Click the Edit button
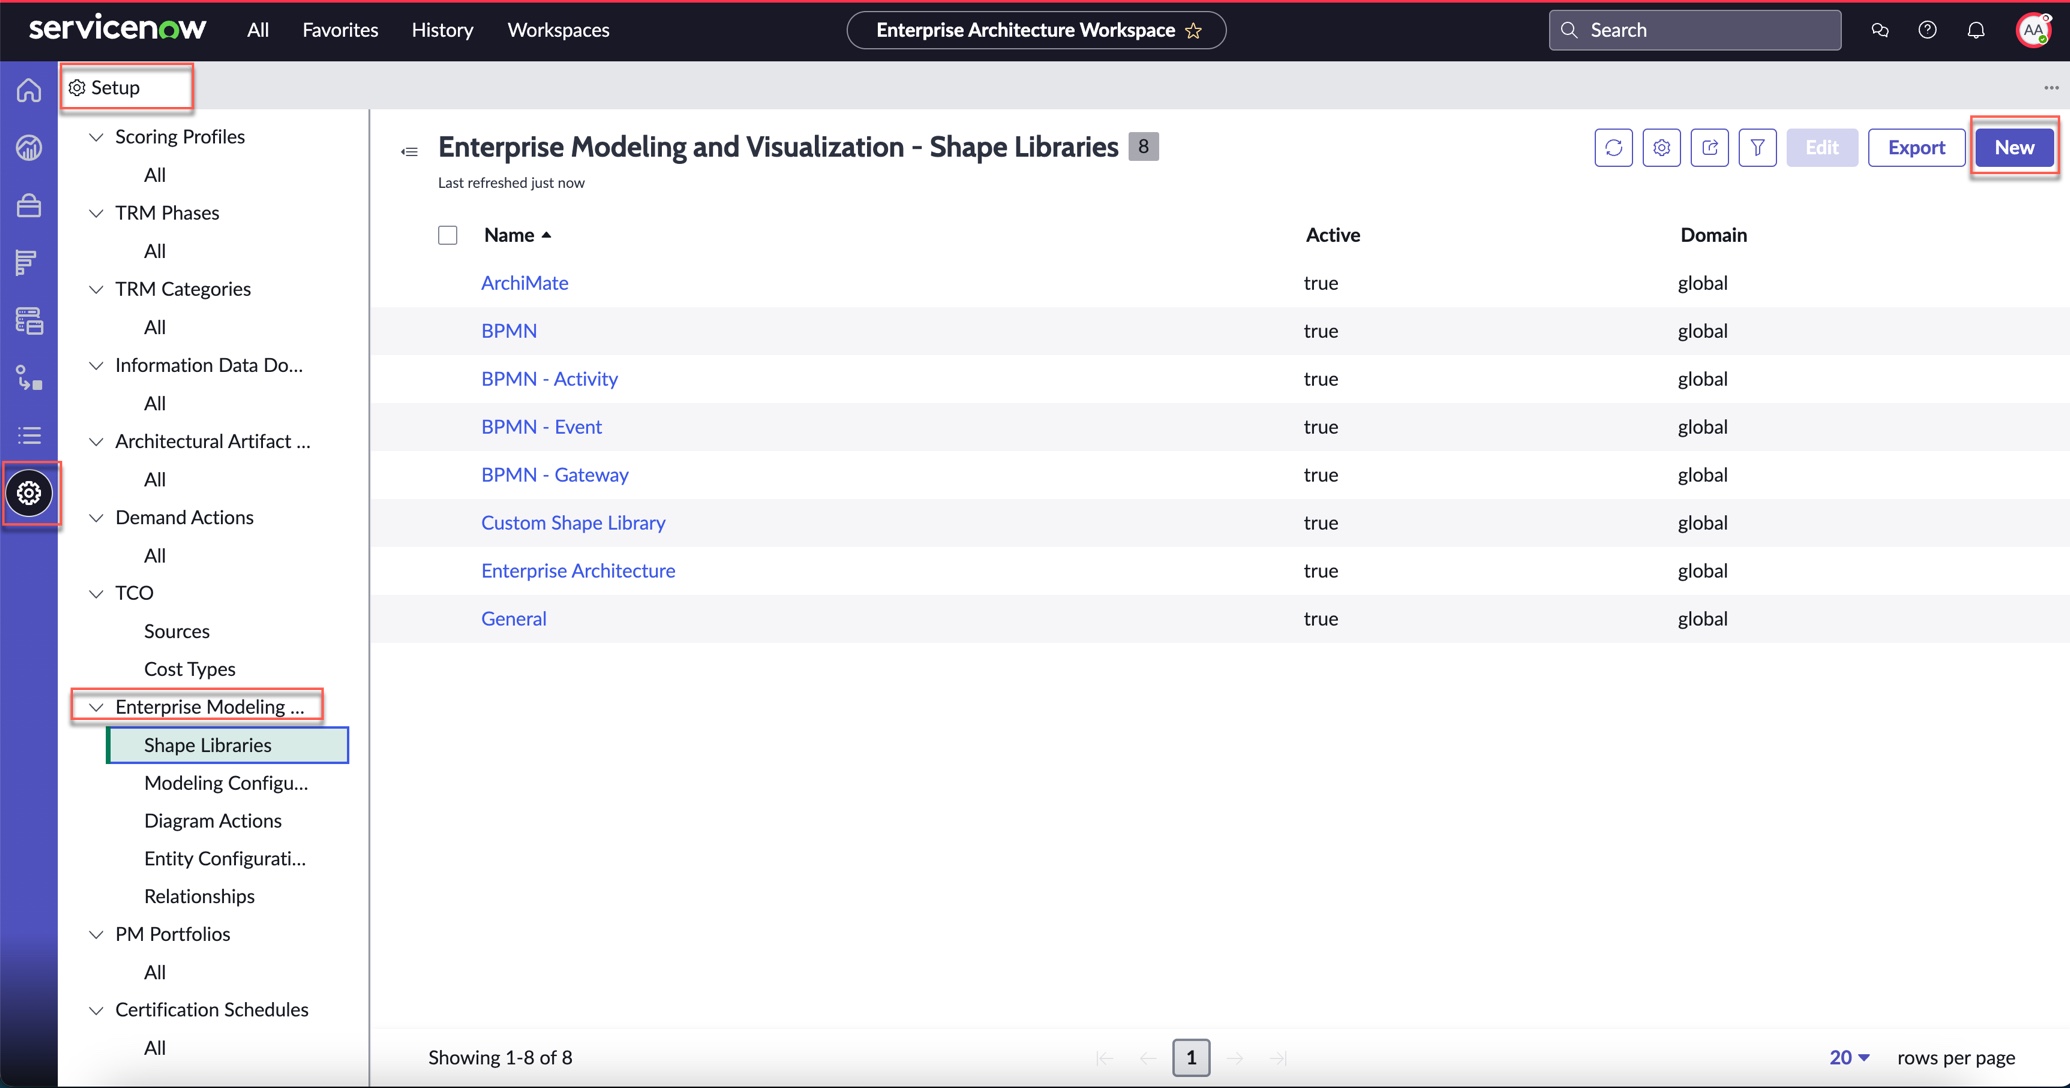This screenshot has width=2070, height=1088. click(x=1822, y=147)
